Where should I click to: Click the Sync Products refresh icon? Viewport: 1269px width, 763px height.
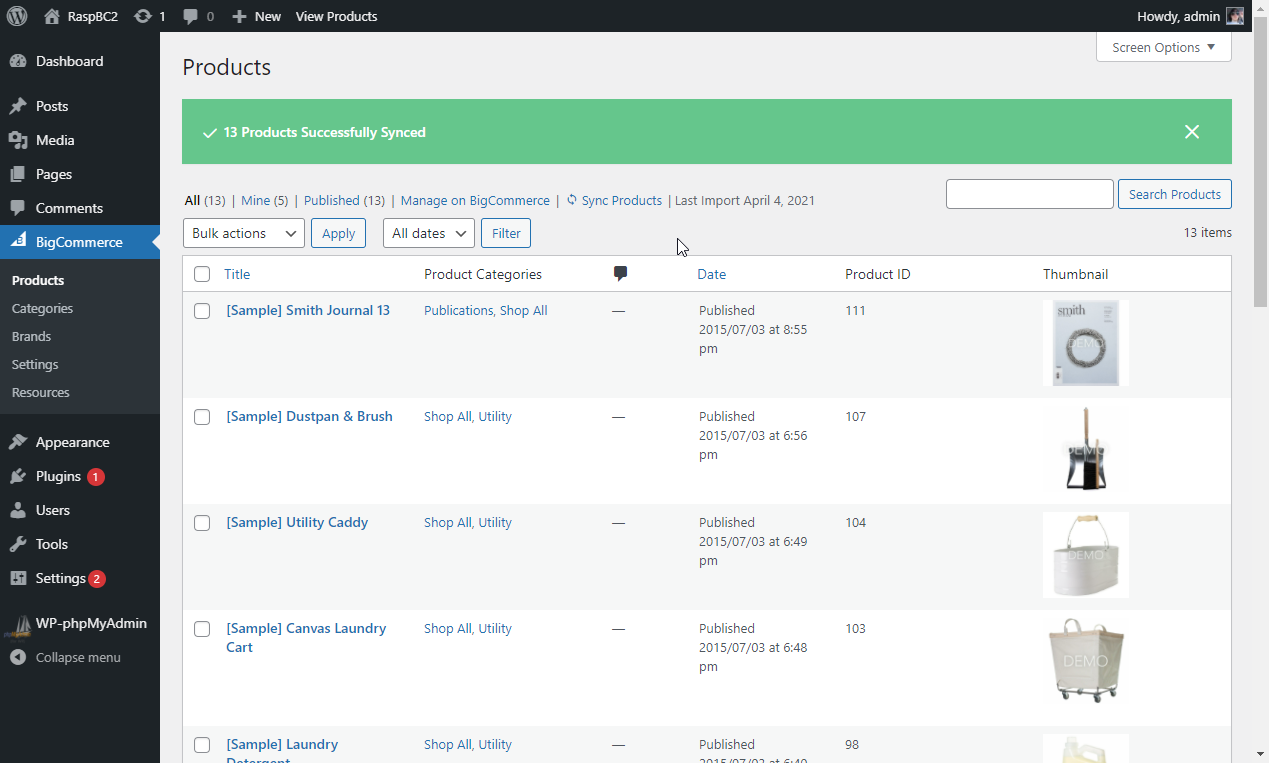point(572,200)
